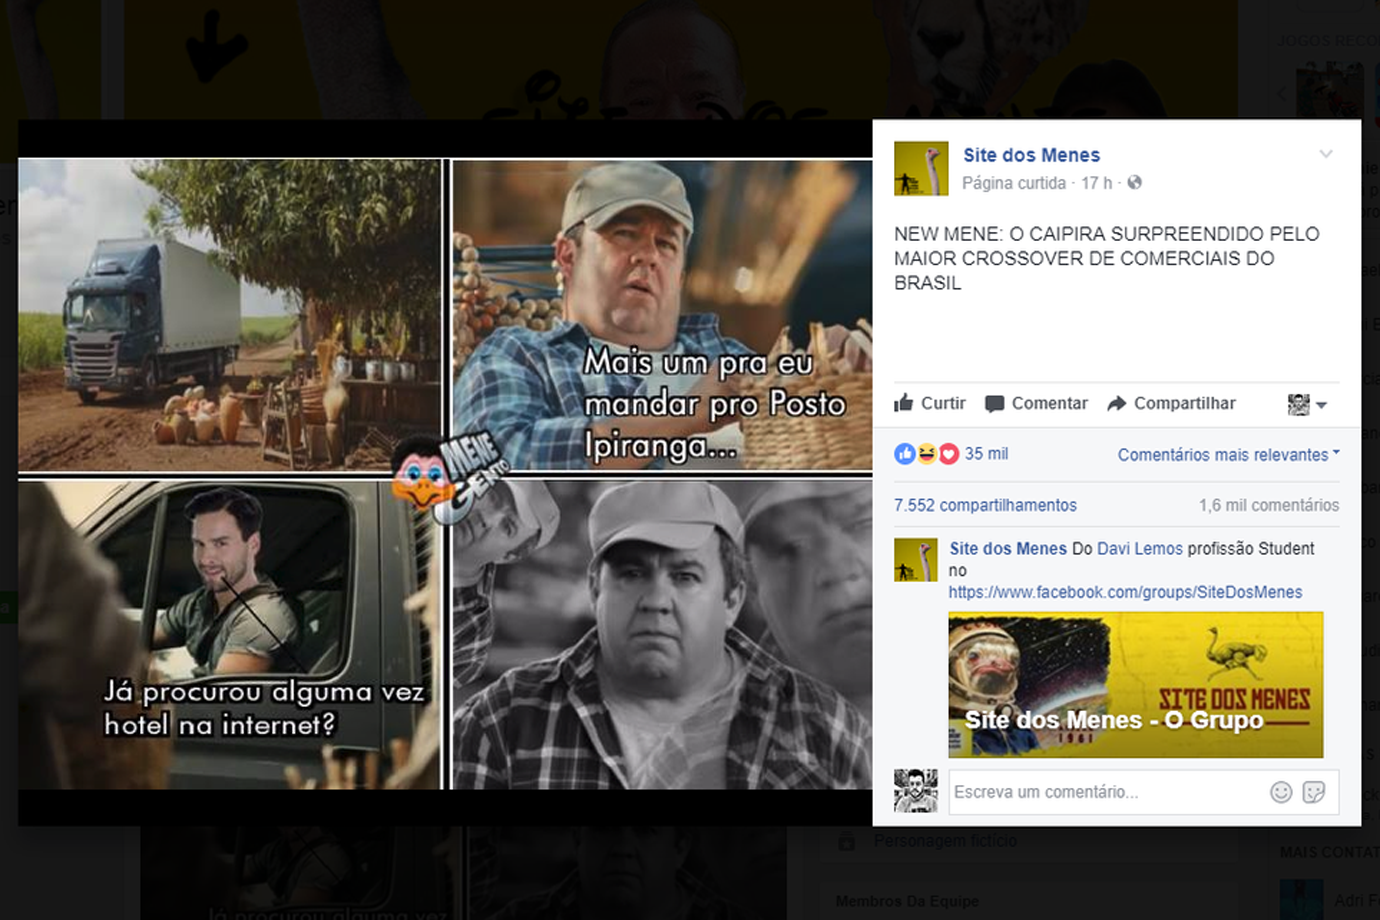Click the reaction emojis next to 35 mil
This screenshot has height=920, width=1380.
(926, 454)
